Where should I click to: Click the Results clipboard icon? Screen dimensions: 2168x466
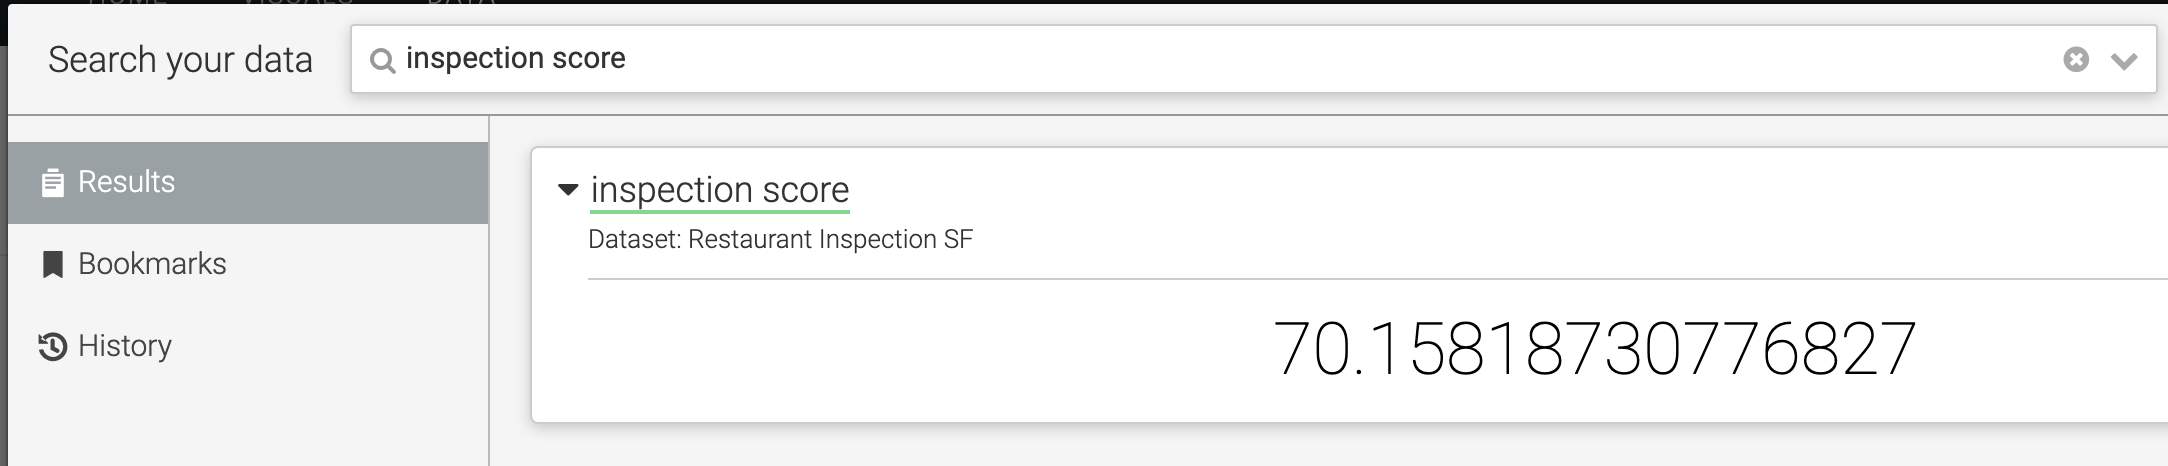click(52, 183)
